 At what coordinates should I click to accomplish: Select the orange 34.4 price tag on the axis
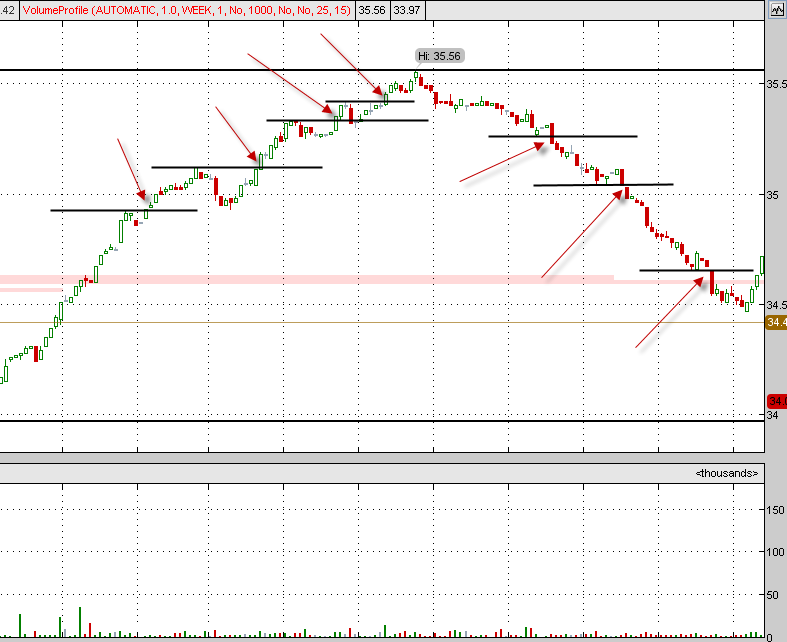point(776,322)
